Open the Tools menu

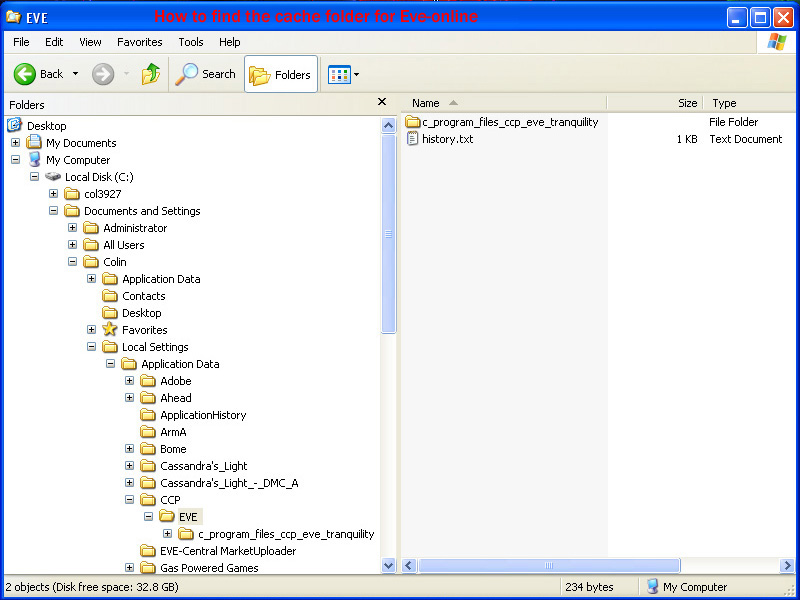pyautogui.click(x=191, y=42)
